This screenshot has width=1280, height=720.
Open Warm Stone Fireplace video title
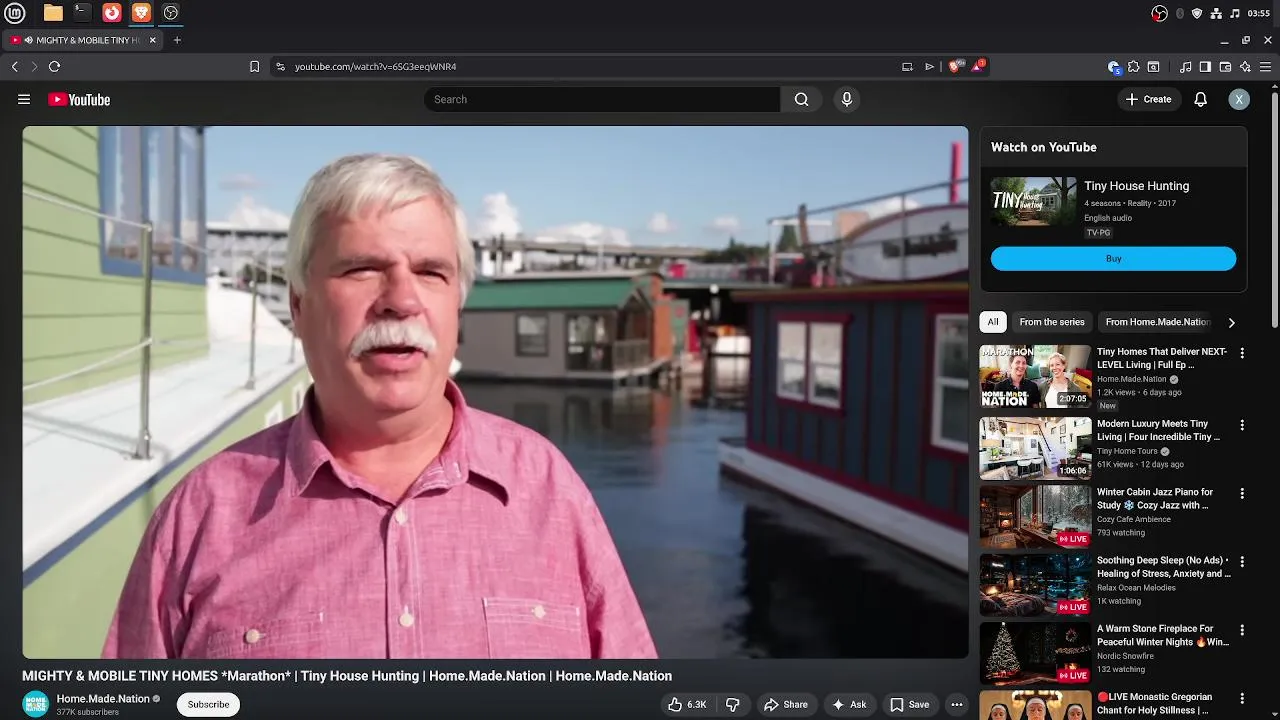tap(1163, 635)
